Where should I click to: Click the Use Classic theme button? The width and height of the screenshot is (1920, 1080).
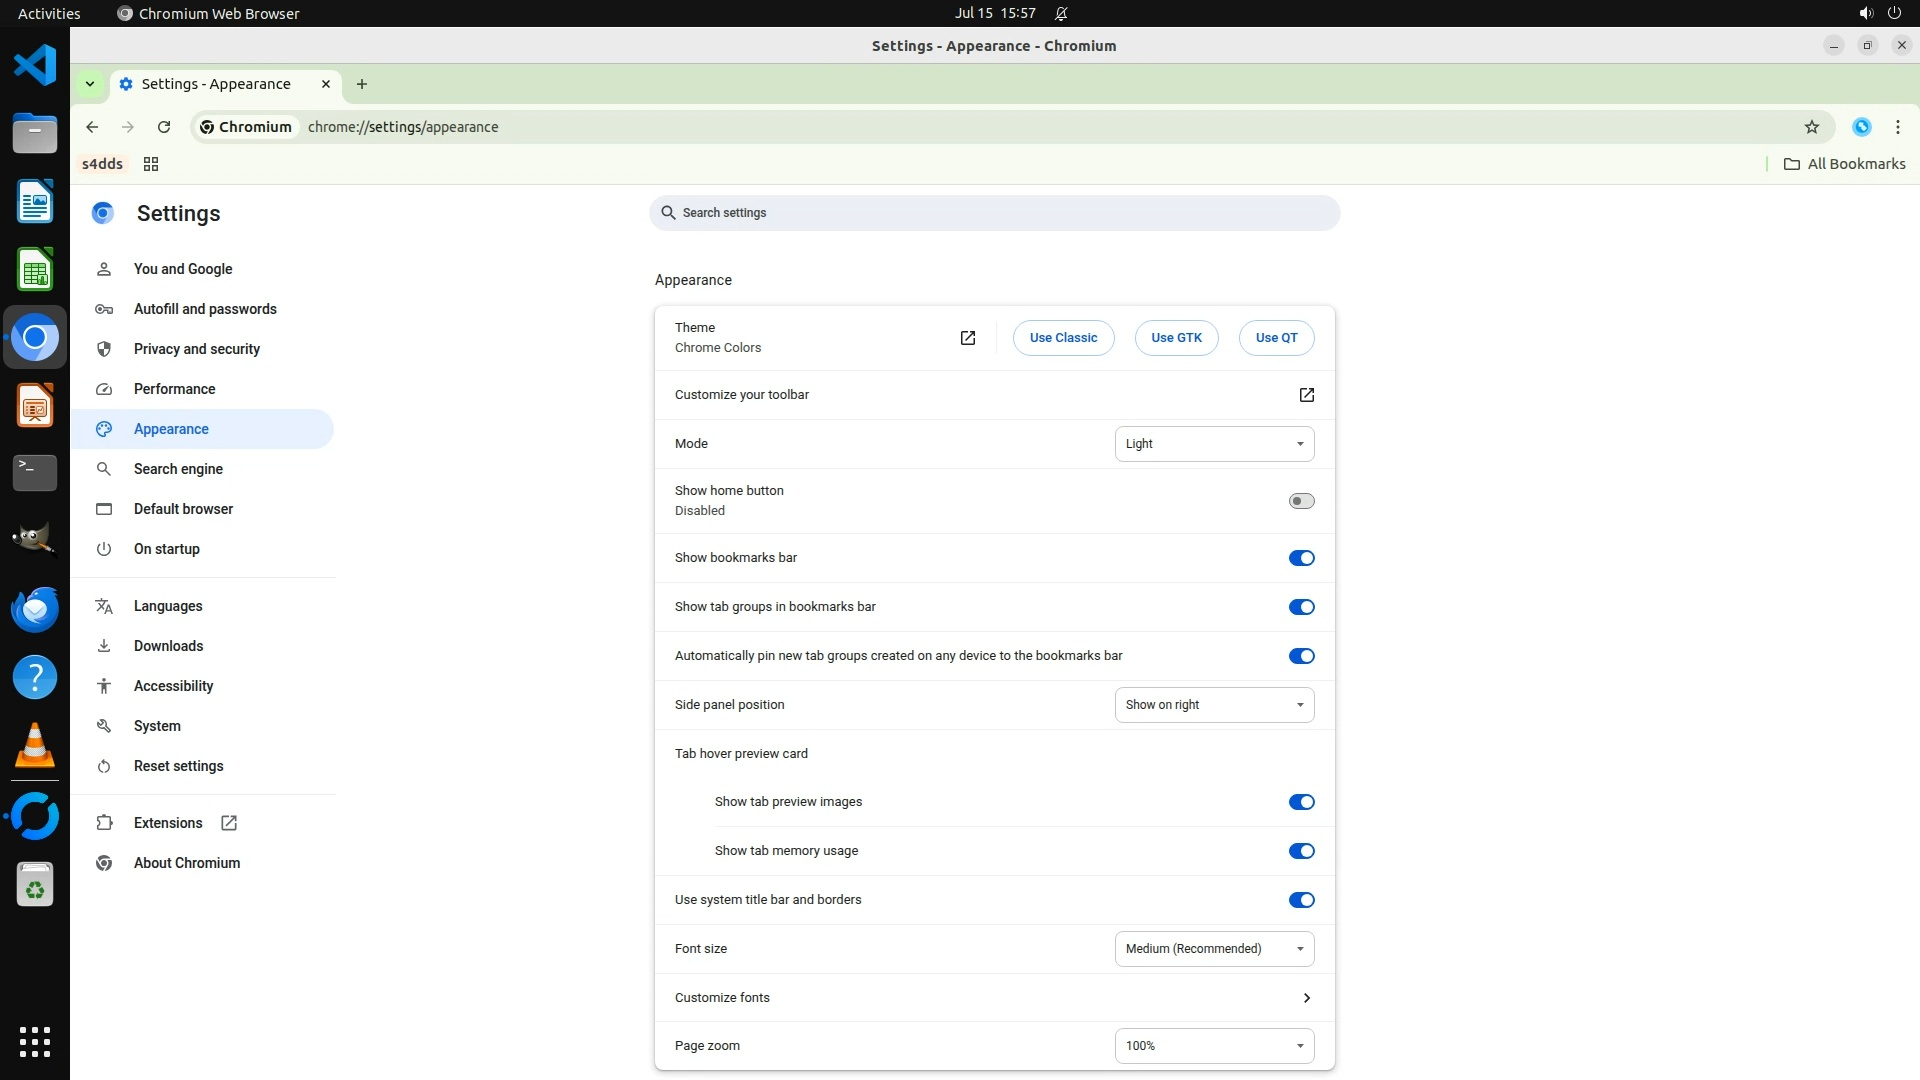pos(1063,338)
